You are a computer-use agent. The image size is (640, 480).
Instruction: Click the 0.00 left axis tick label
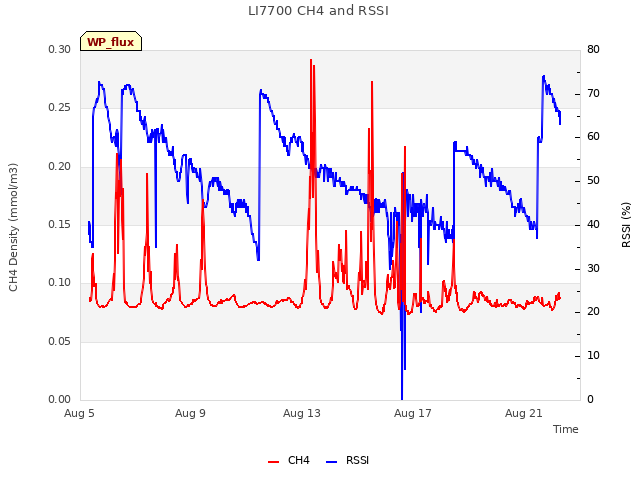tap(60, 399)
